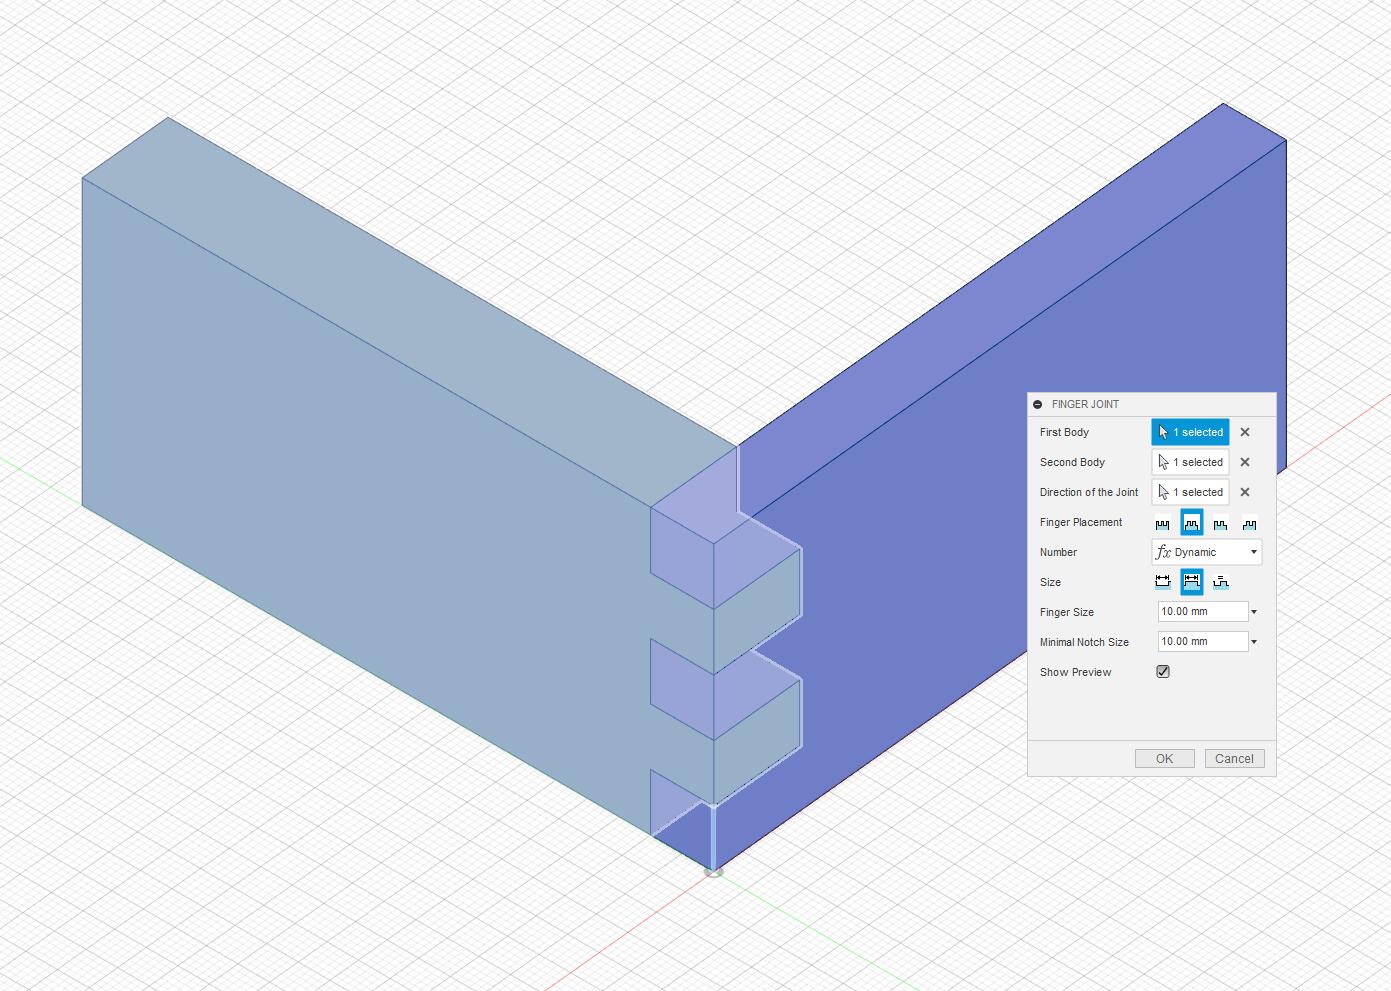The image size is (1391, 991).
Task: Click the fx function icon beside Dynamic
Action: pyautogui.click(x=1162, y=552)
